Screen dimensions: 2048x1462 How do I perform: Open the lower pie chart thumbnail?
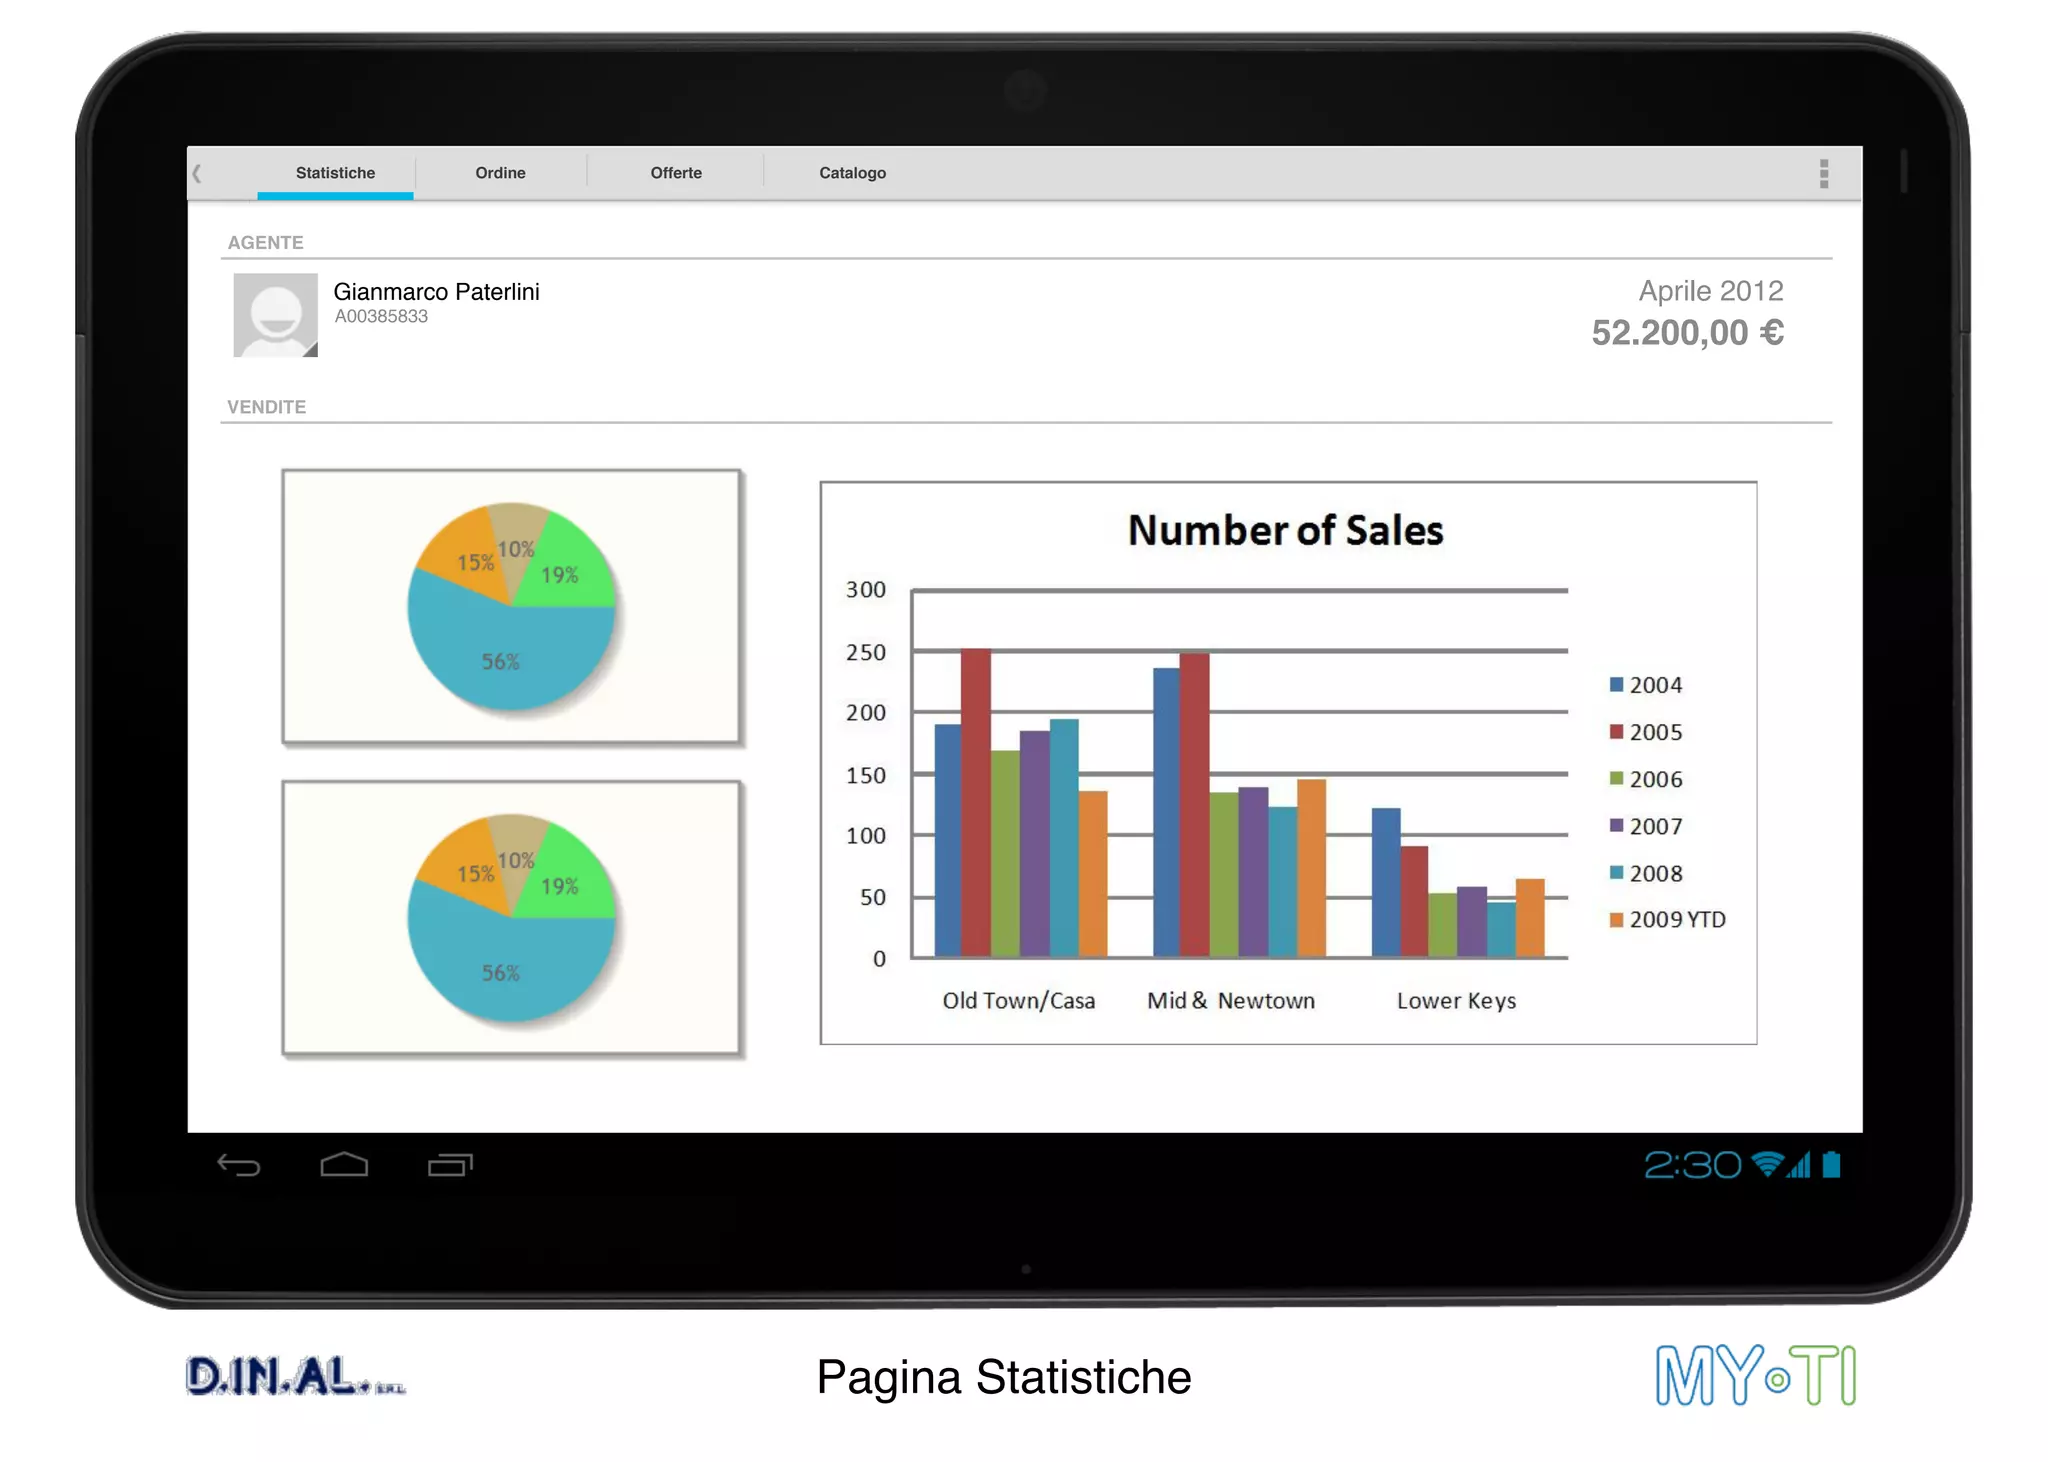pyautogui.click(x=511, y=917)
